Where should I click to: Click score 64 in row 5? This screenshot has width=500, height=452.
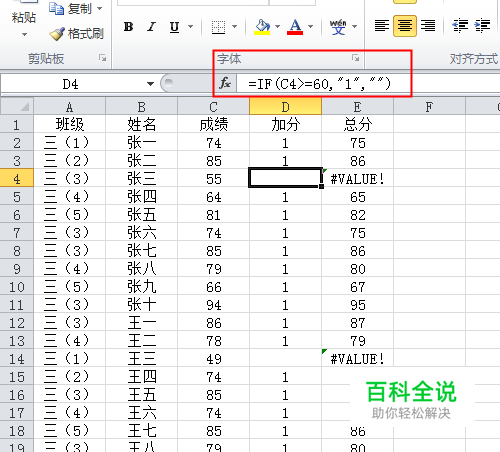point(213,197)
